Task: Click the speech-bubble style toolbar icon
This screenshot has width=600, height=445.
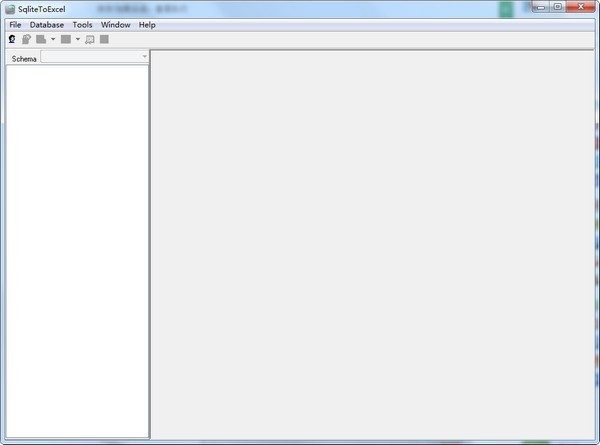Action: click(90, 39)
